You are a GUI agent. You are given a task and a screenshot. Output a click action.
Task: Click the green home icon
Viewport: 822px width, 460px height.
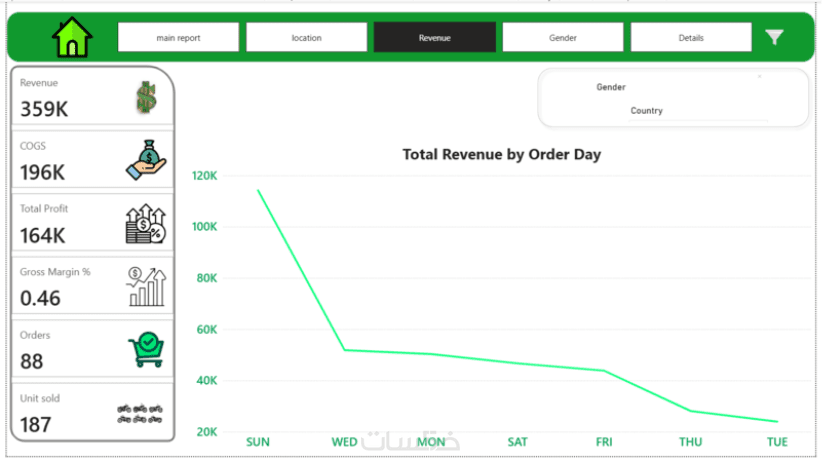coord(72,37)
